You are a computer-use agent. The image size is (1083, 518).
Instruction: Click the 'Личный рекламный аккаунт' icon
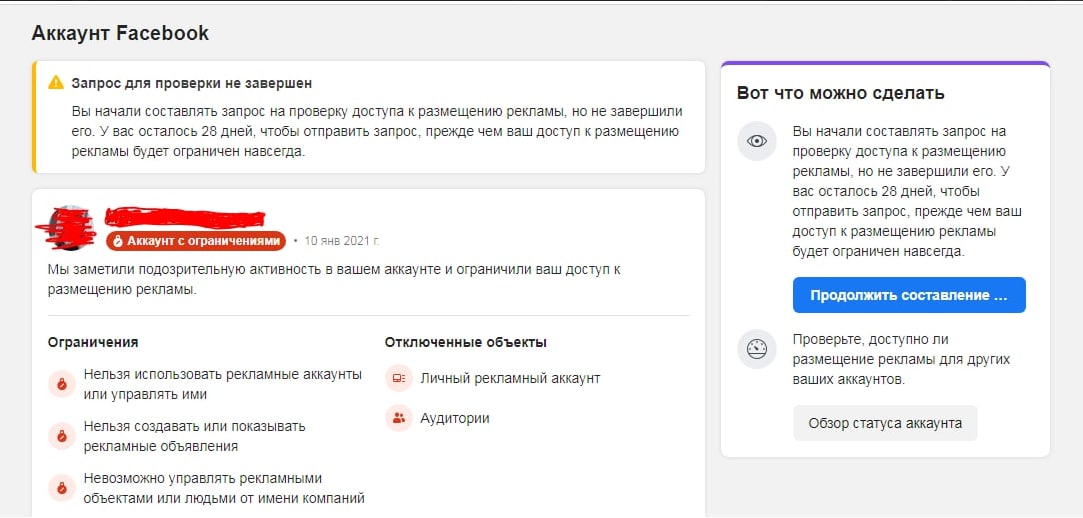399,378
